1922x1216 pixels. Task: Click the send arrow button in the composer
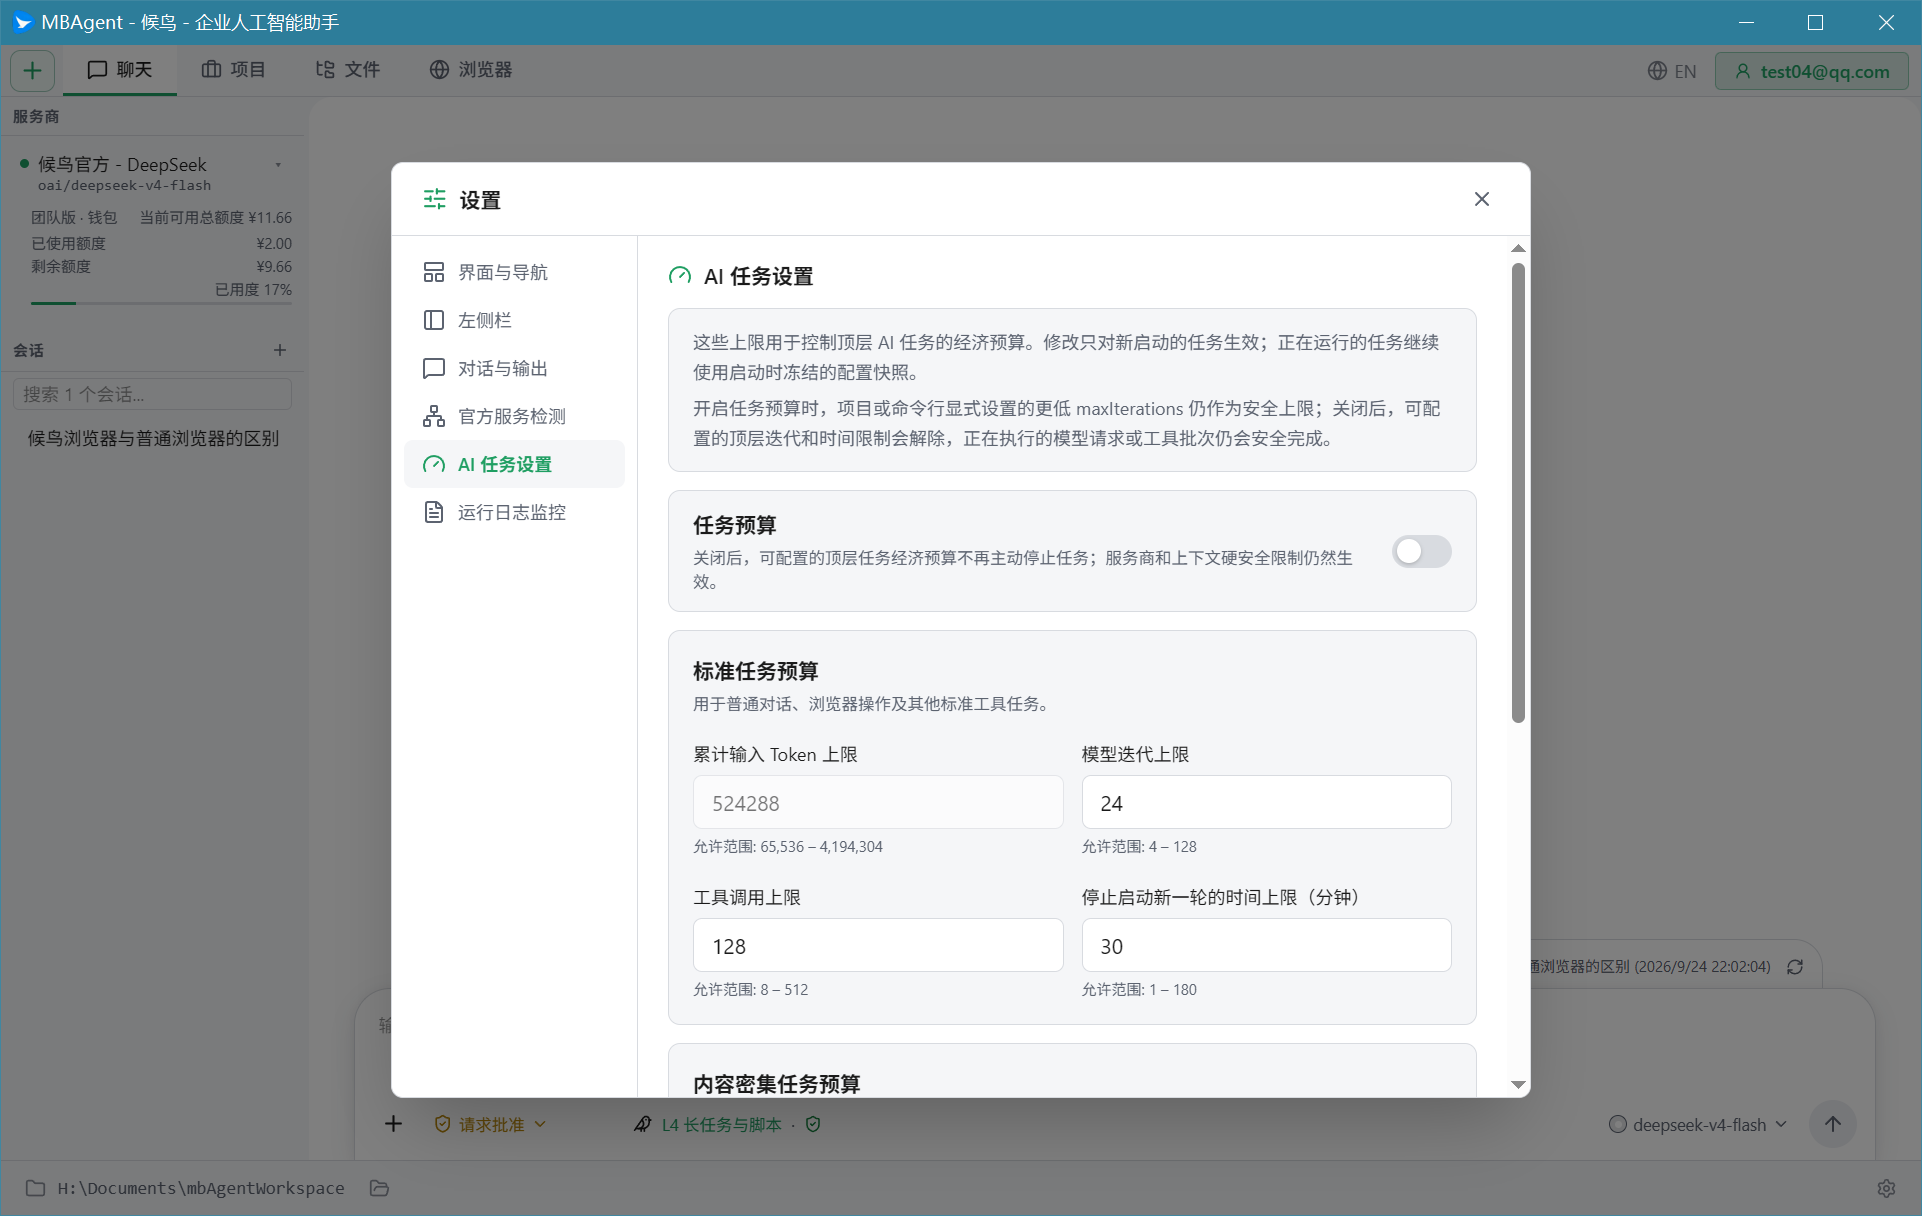pyautogui.click(x=1832, y=1124)
